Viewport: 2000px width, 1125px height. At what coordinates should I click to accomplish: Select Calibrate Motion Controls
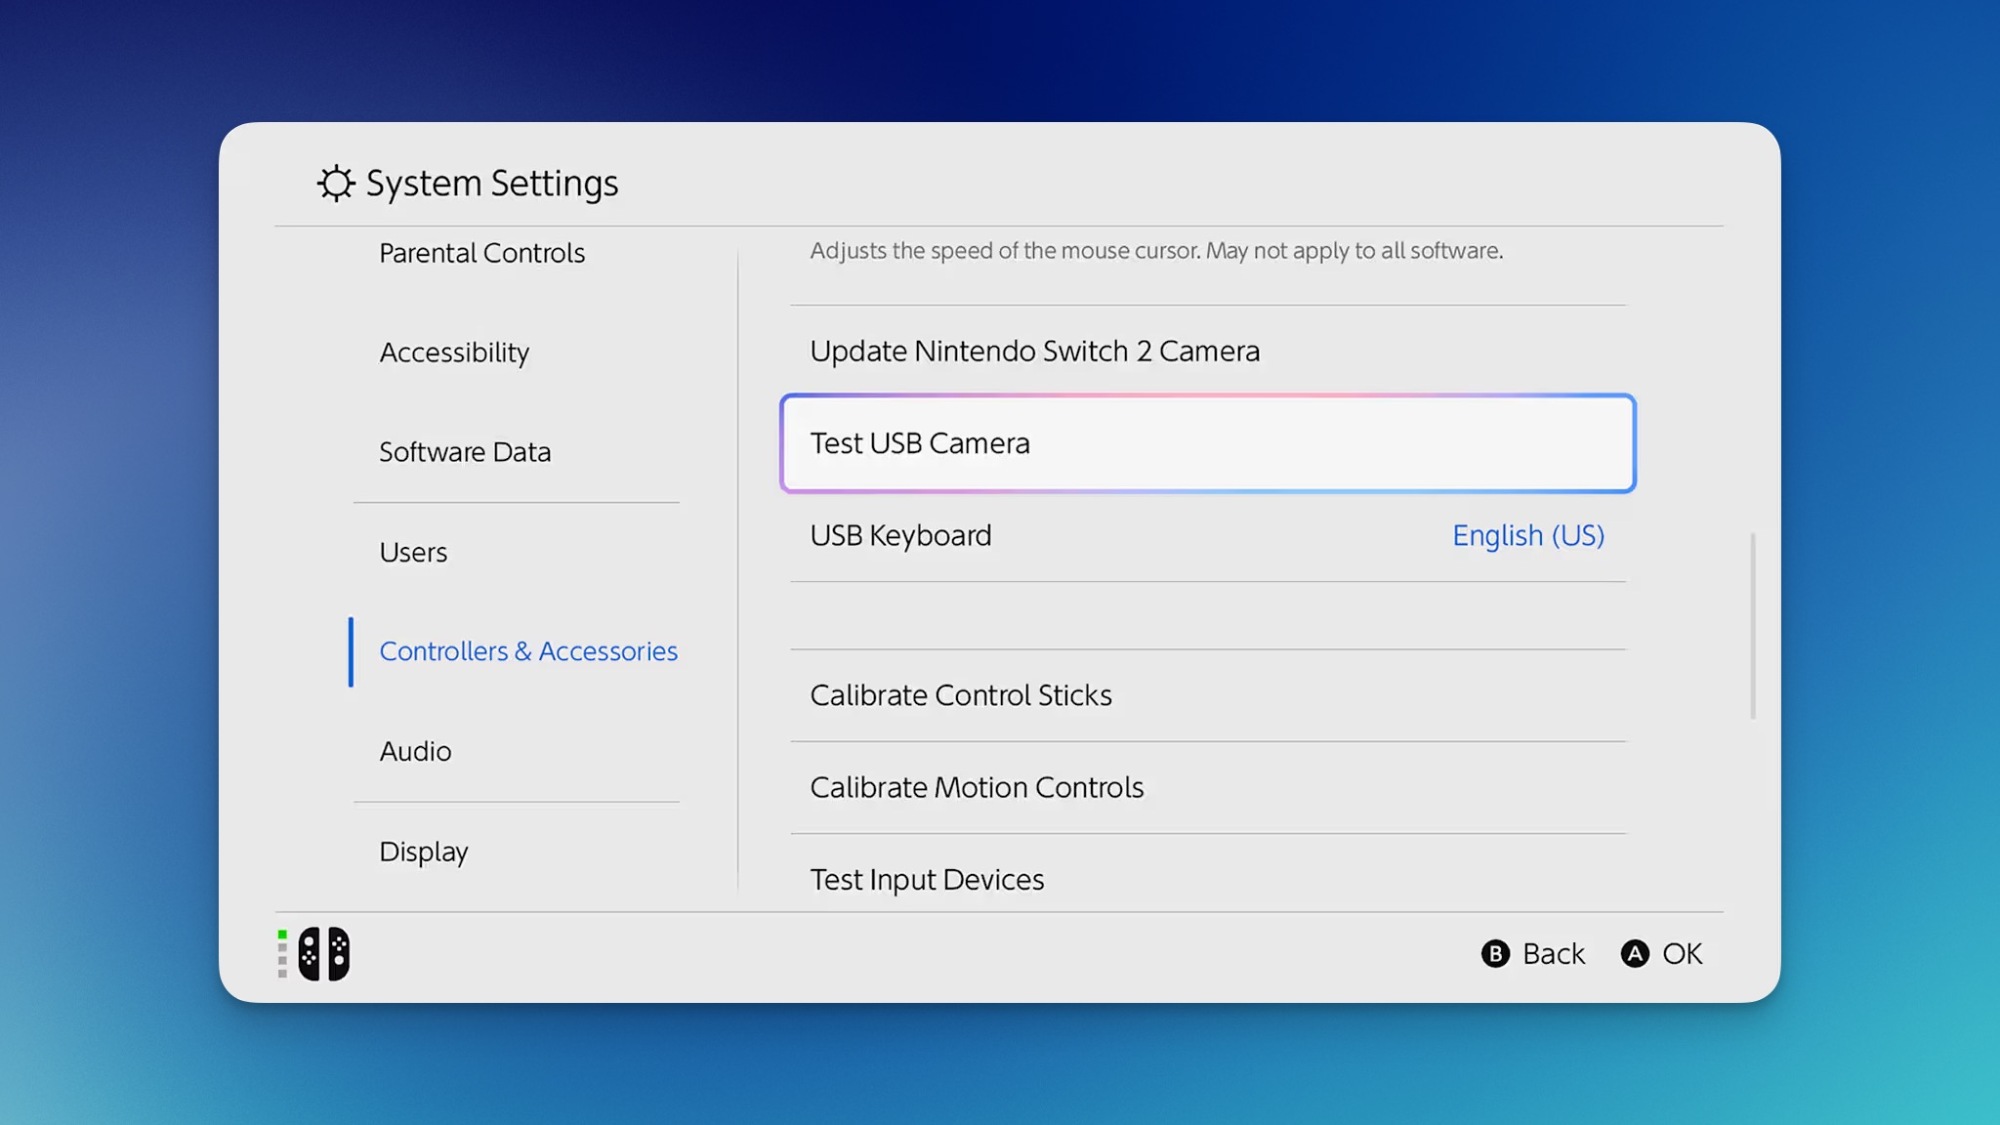pyautogui.click(x=976, y=787)
